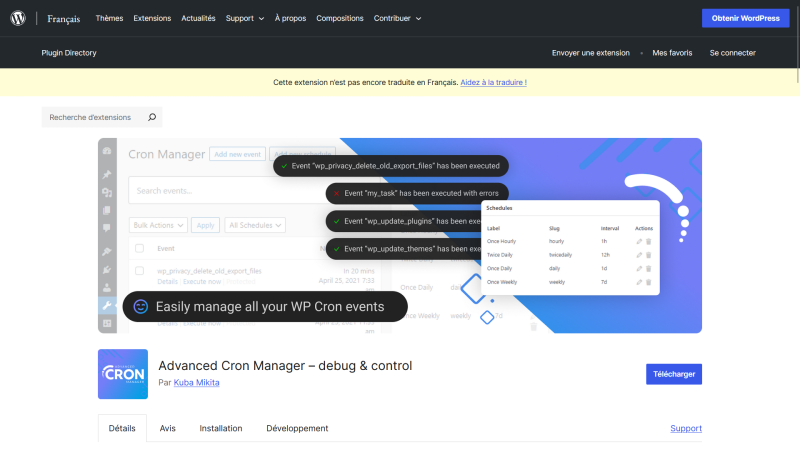Open the Plugin Directory link
The width and height of the screenshot is (800, 450).
pos(69,53)
